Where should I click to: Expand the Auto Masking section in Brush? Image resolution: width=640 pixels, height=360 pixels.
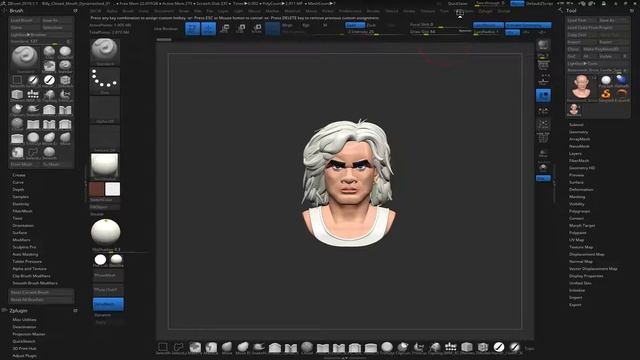point(25,254)
